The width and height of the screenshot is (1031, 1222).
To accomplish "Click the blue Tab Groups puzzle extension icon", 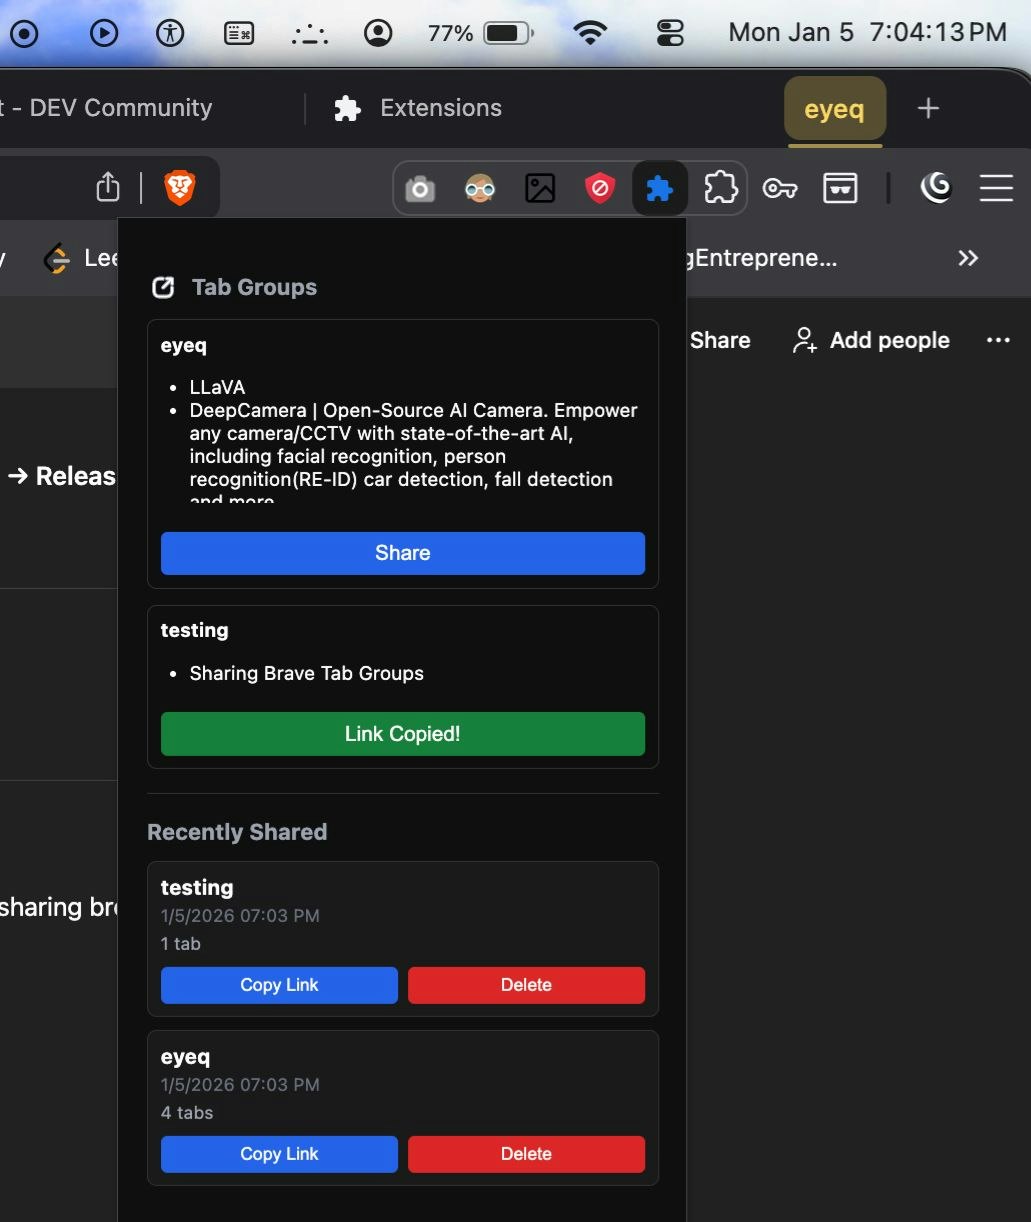I will 660,187.
